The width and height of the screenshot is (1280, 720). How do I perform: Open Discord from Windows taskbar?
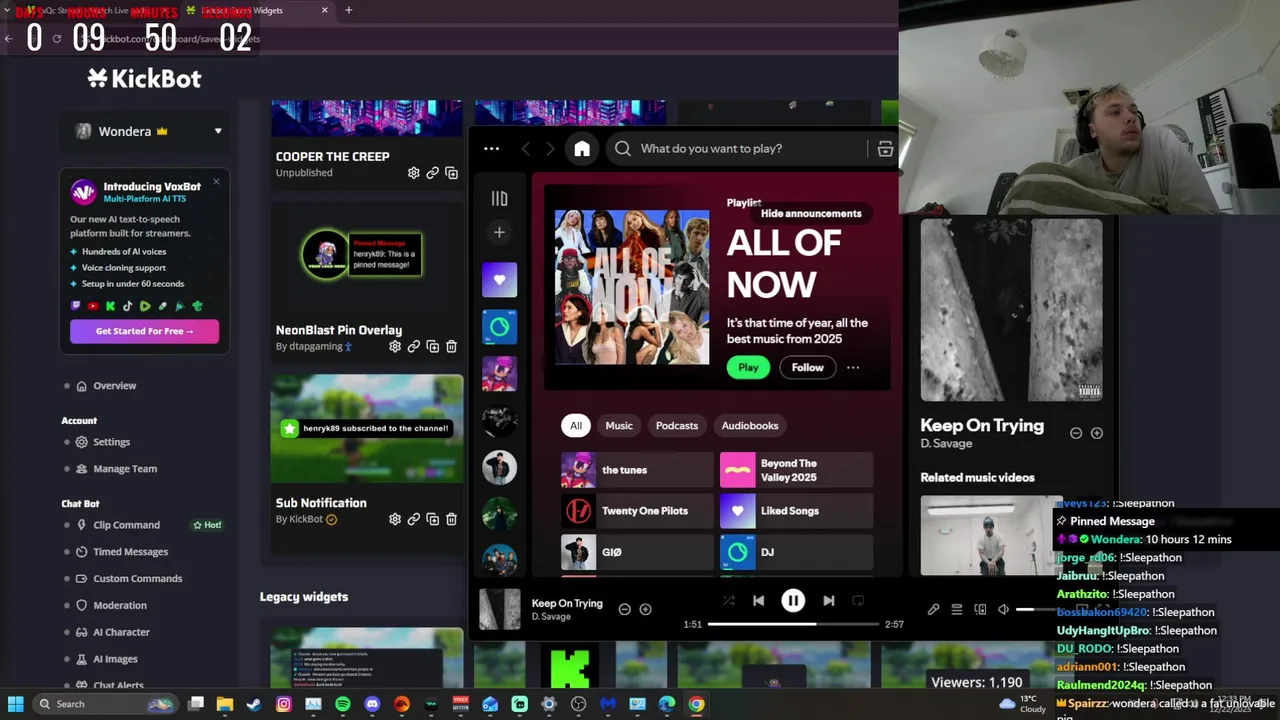pyautogui.click(x=372, y=704)
